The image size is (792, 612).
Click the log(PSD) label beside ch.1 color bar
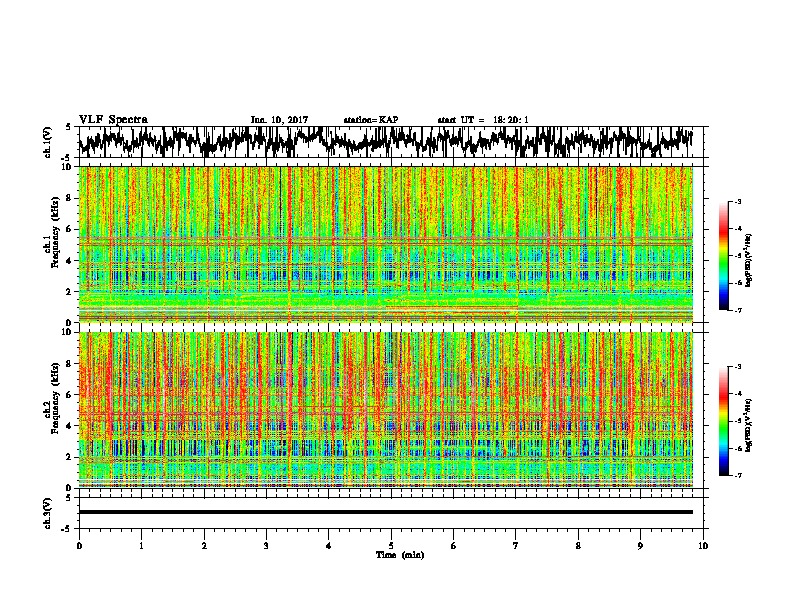(x=749, y=260)
